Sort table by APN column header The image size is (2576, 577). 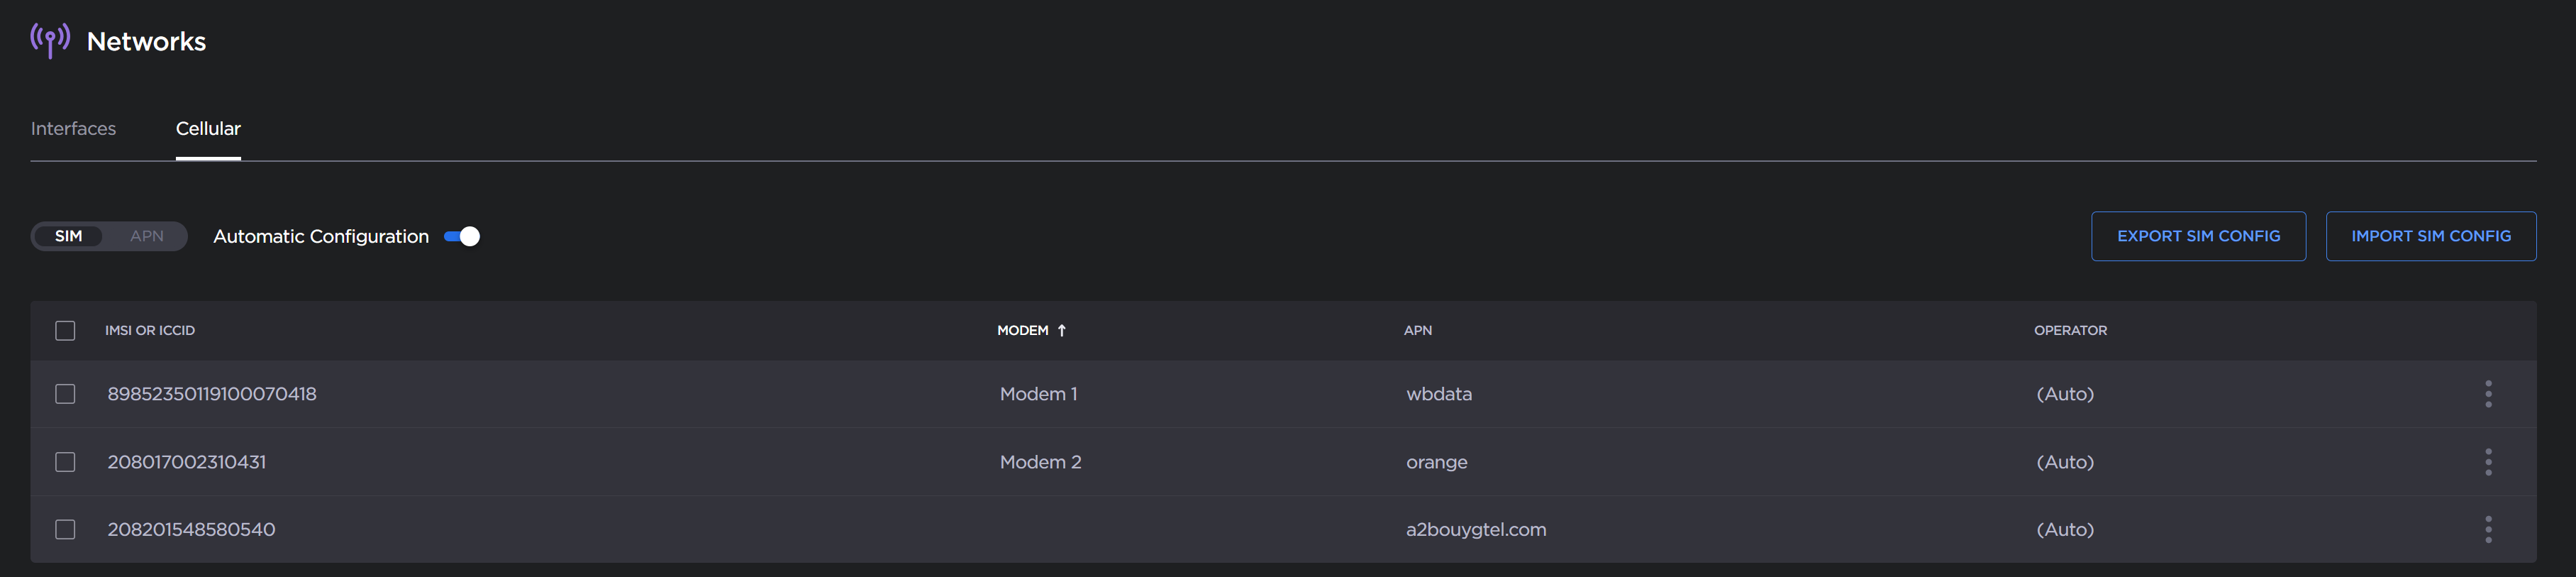point(1417,330)
